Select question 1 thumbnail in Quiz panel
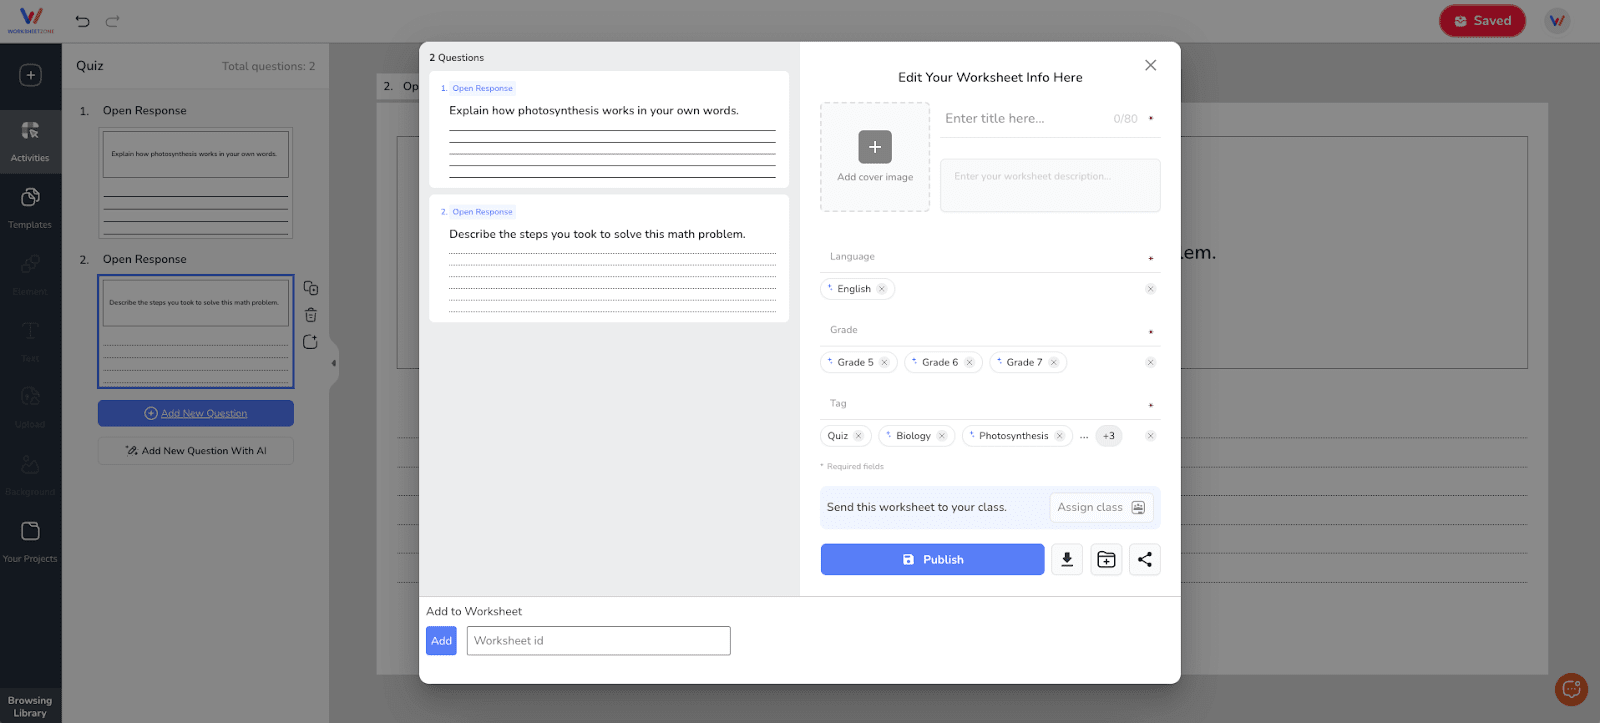Viewport: 1600px width, 723px height. 196,182
